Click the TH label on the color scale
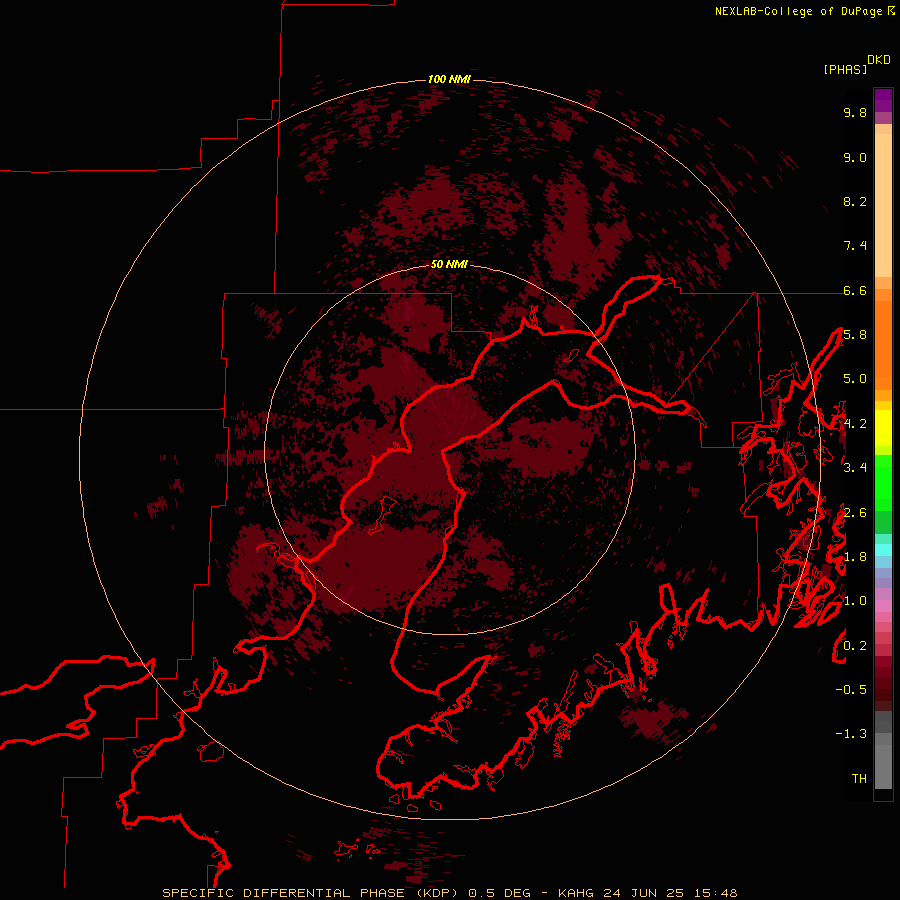This screenshot has height=900, width=900. click(859, 779)
